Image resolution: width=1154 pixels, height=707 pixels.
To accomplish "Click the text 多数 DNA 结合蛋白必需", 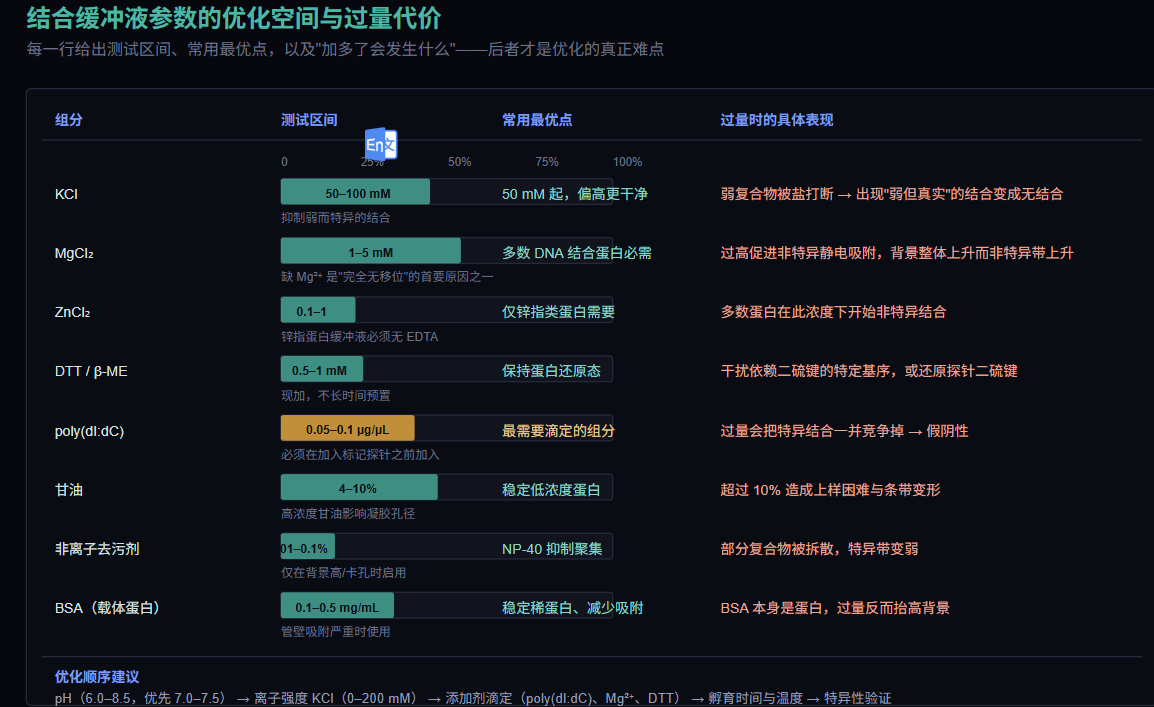I will 577,253.
